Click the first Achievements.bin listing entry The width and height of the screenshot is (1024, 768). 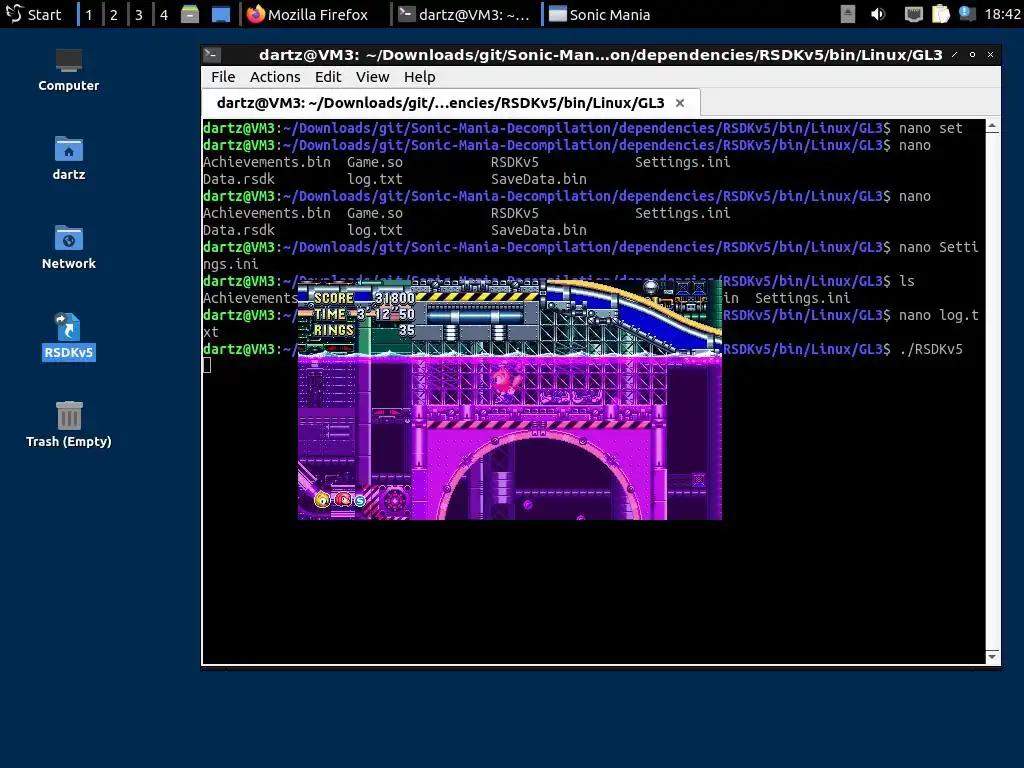(x=266, y=162)
